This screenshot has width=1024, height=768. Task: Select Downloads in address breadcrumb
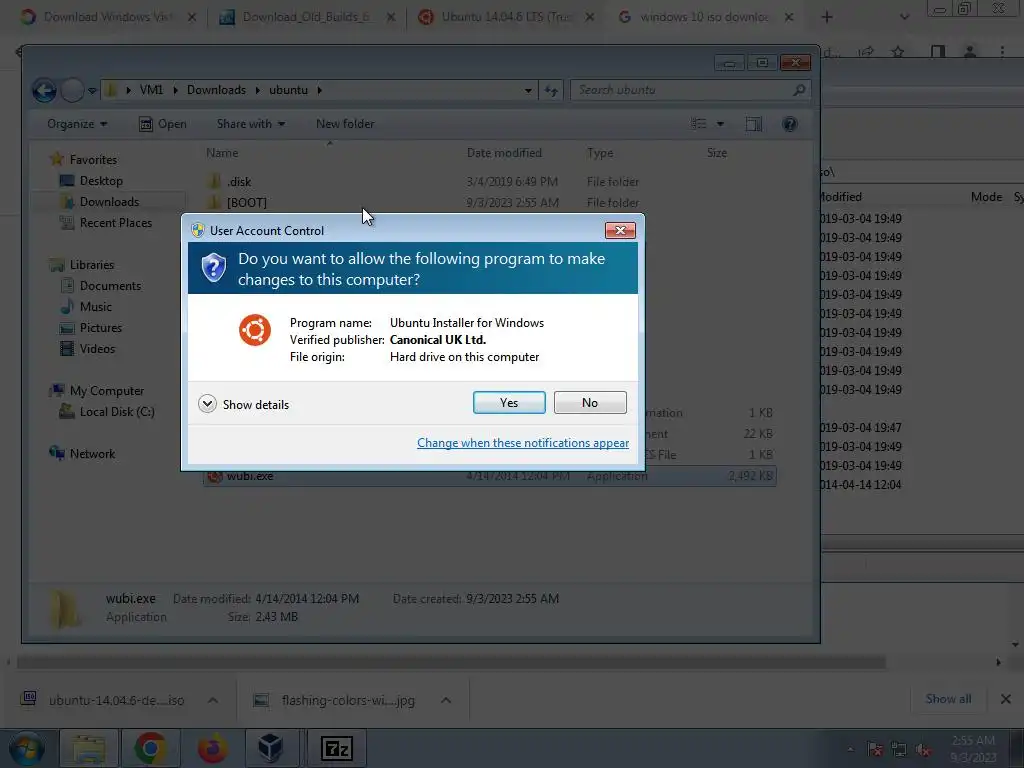click(216, 90)
